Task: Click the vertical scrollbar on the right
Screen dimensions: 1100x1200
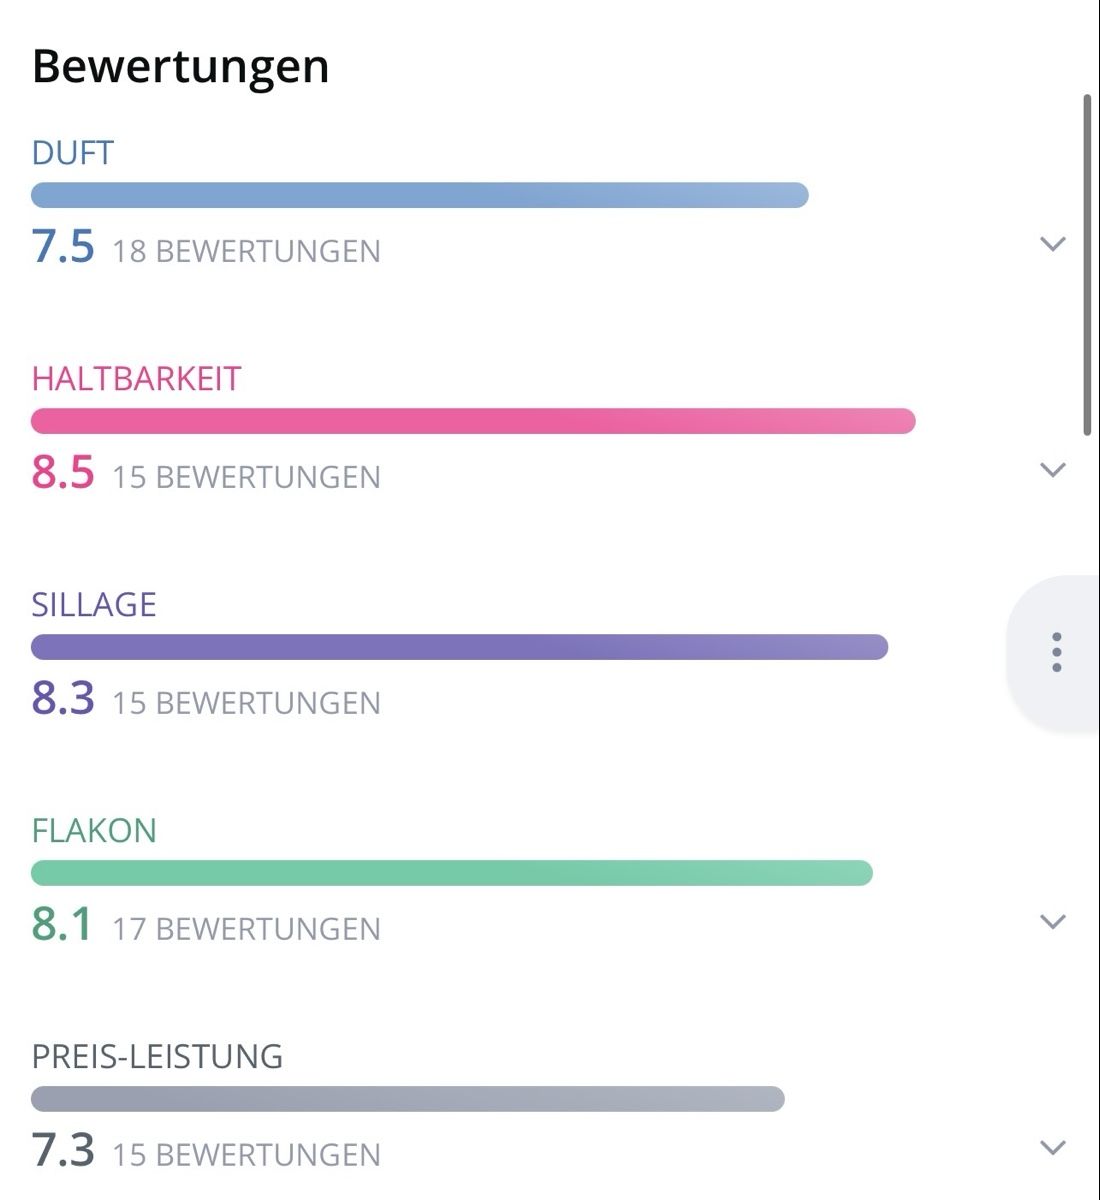Action: pyautogui.click(x=1088, y=265)
